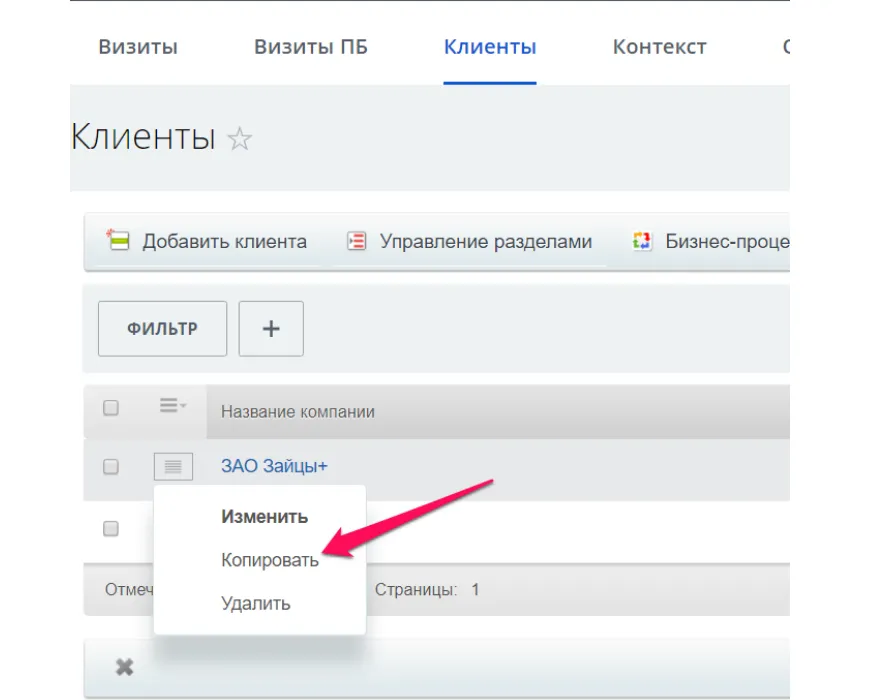
Task: Switch to the Контекст tab
Action: (660, 46)
